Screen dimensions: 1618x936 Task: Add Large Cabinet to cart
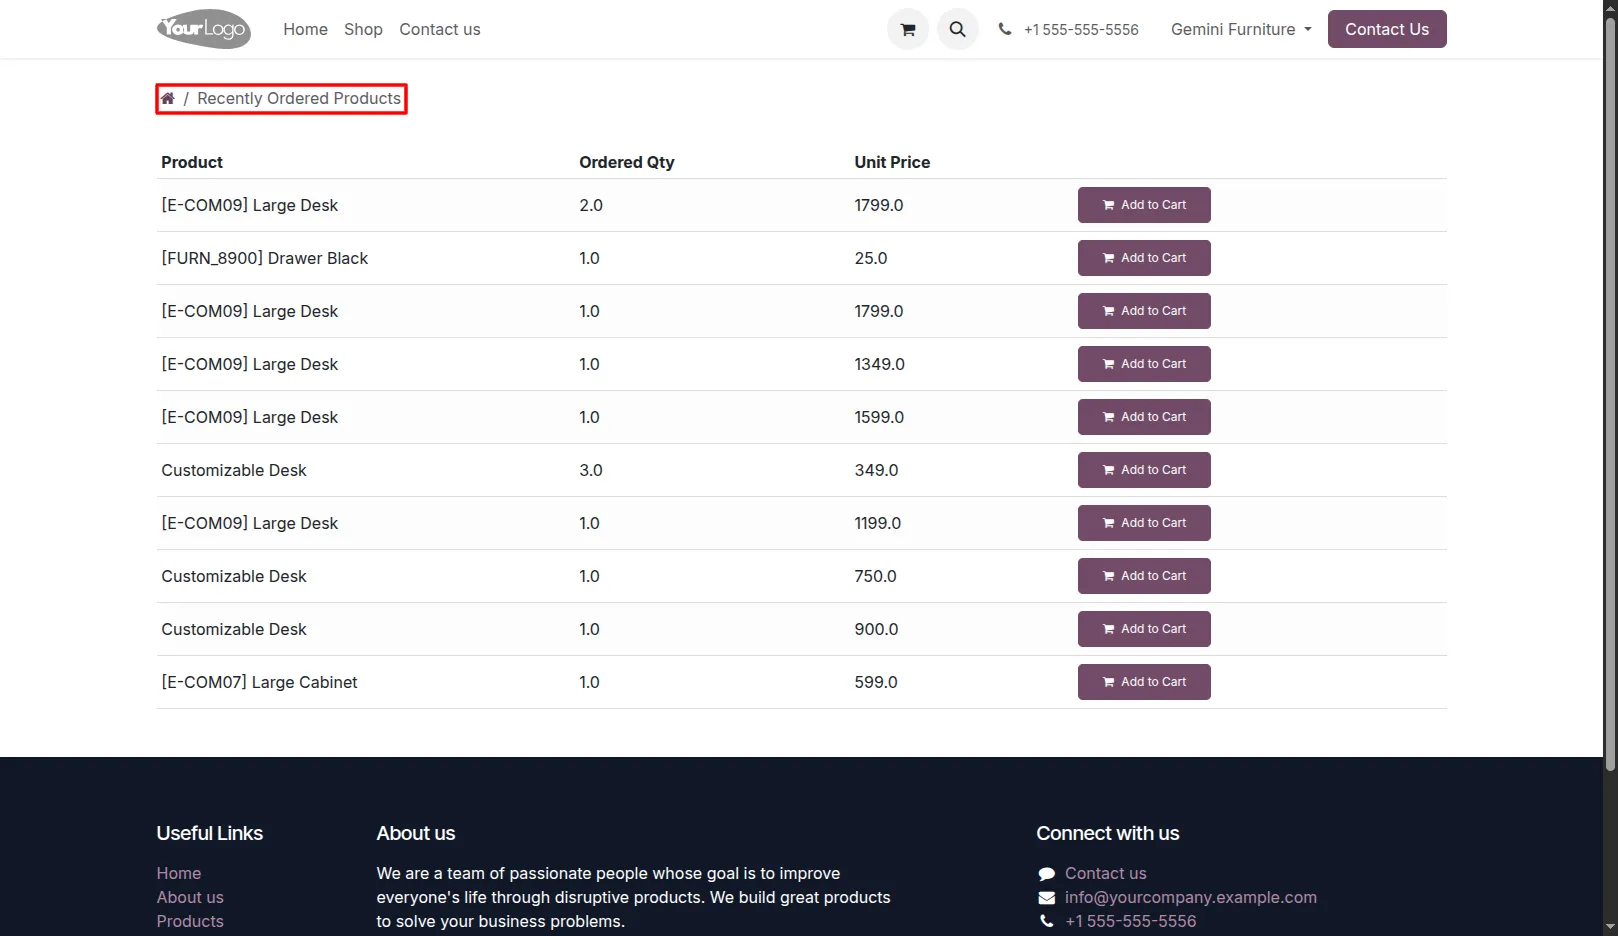1144,682
